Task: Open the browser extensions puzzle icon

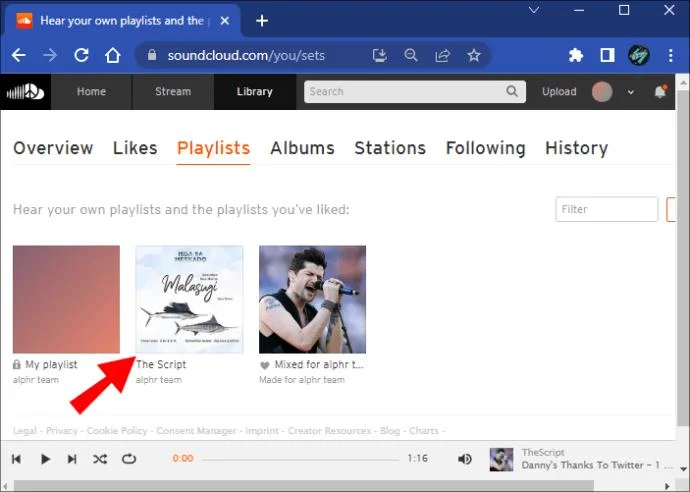Action: point(576,55)
